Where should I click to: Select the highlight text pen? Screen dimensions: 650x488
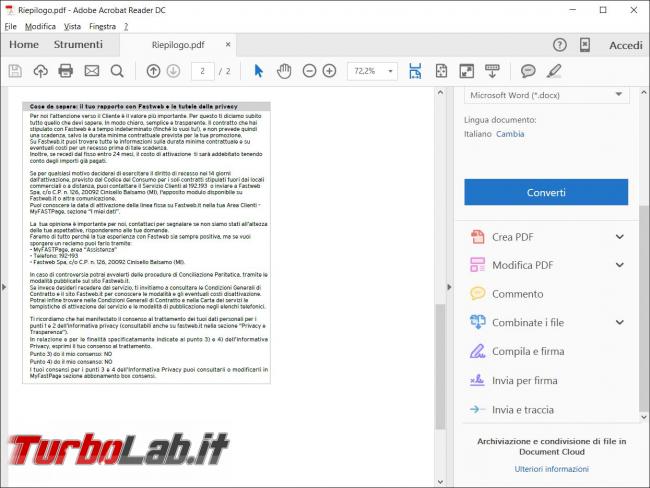click(554, 71)
